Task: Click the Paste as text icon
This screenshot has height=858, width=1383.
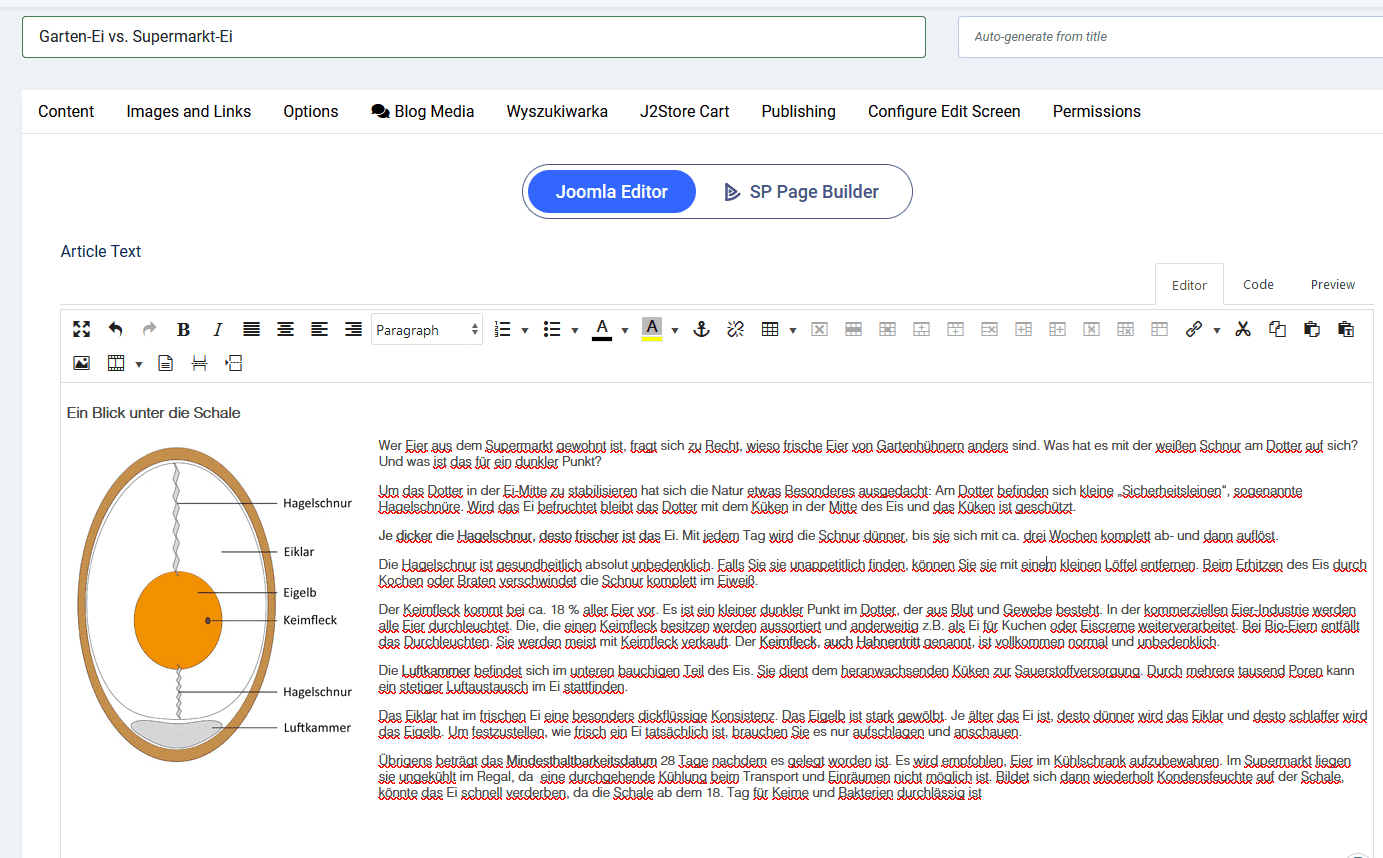Action: (x=1345, y=329)
